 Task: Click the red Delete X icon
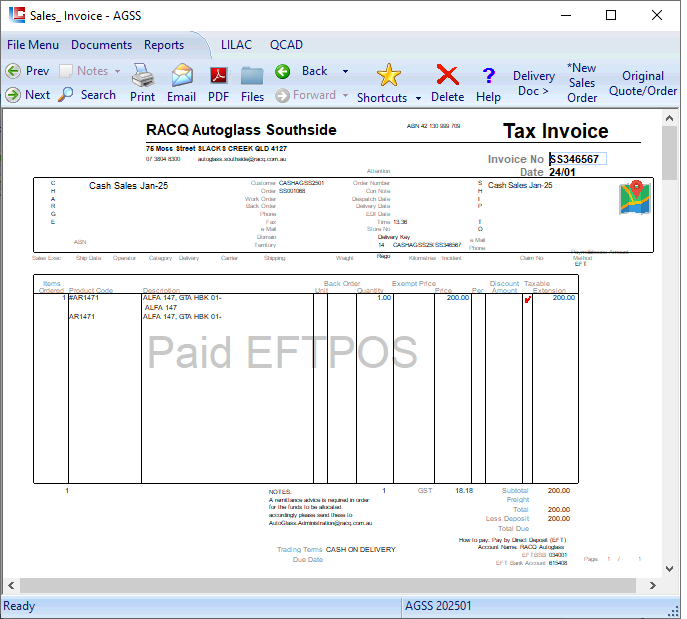click(447, 75)
